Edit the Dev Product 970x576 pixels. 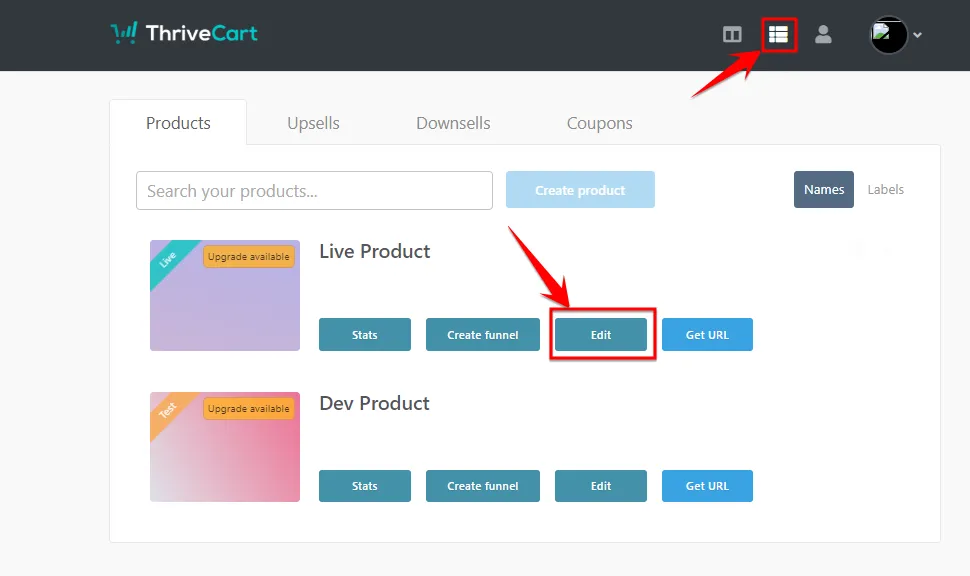pos(601,486)
